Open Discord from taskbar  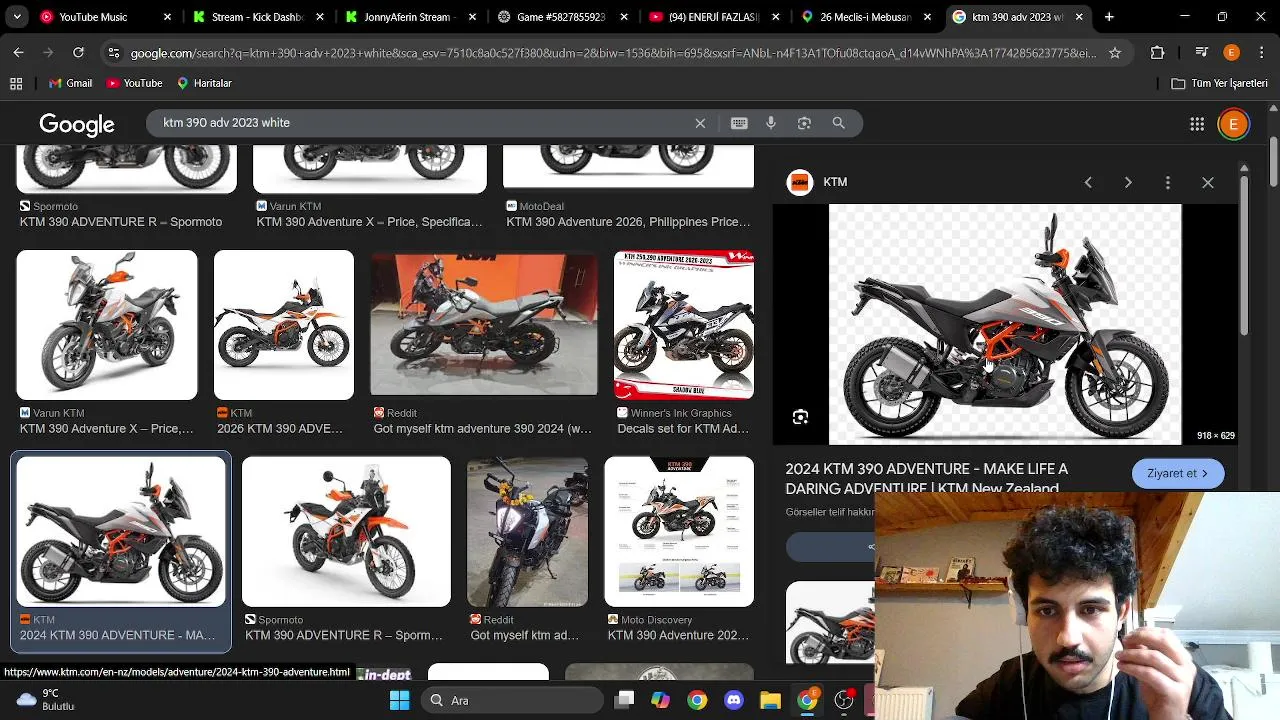click(x=733, y=700)
